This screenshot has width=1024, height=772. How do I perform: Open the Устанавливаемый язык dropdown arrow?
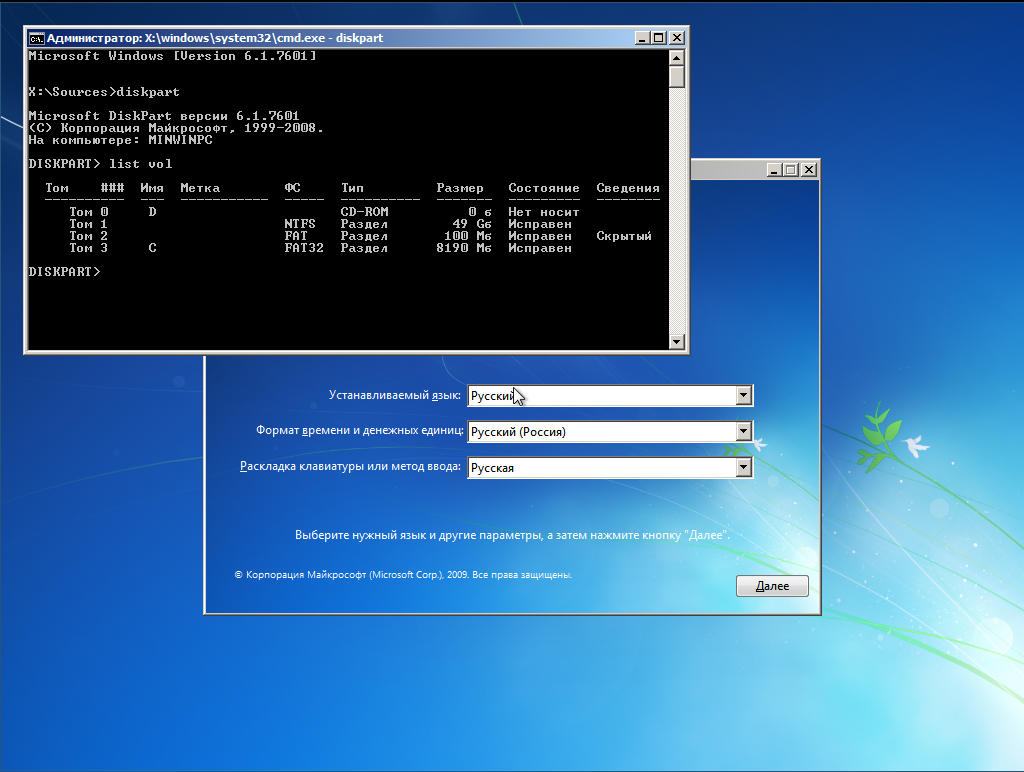click(743, 395)
